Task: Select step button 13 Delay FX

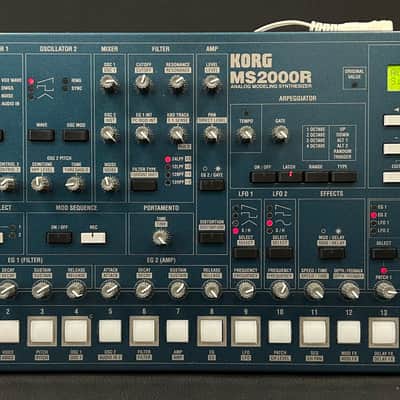Action: click(x=383, y=332)
